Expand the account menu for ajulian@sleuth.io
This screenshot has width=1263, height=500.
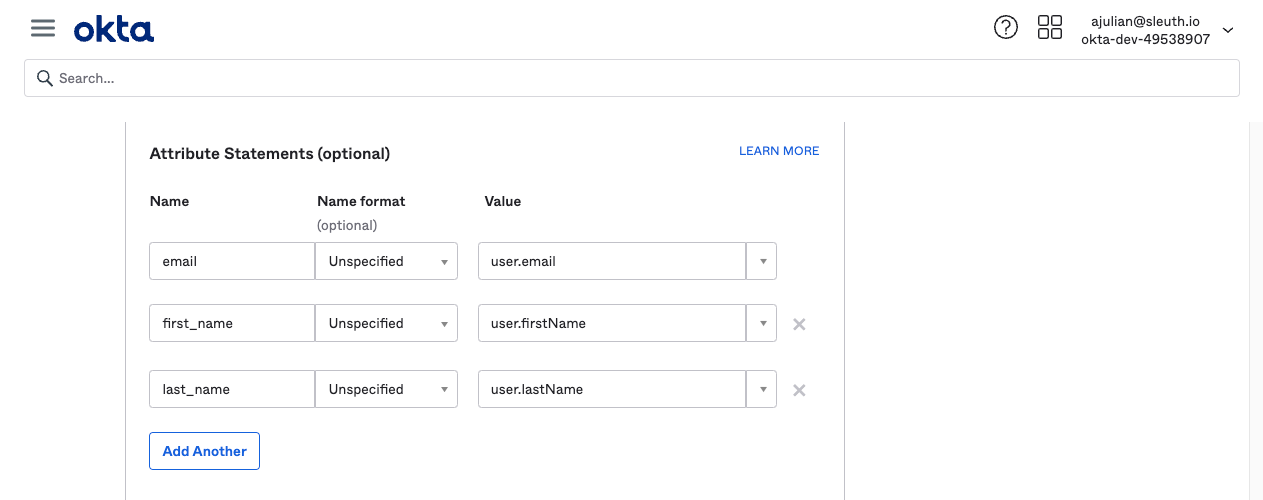(1228, 30)
